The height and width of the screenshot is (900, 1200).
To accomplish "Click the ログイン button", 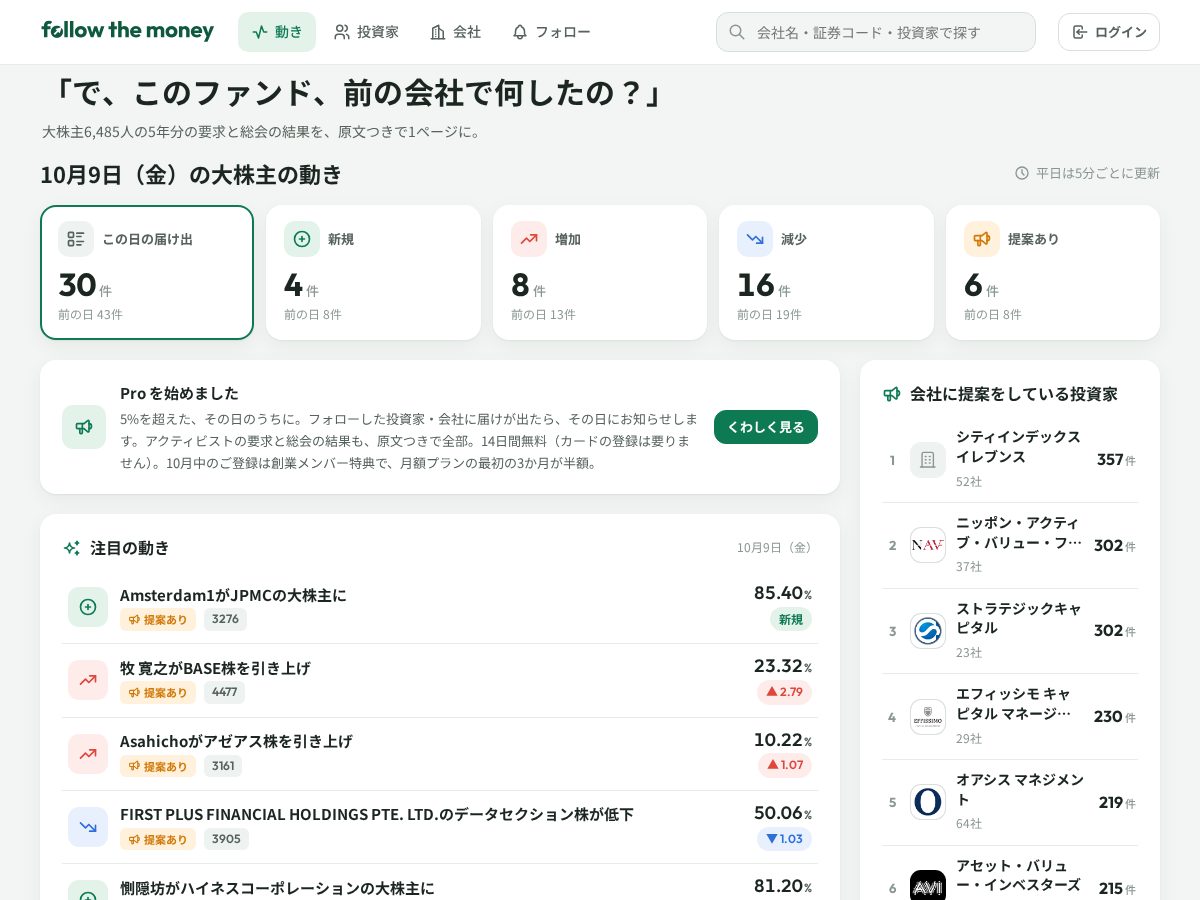I will click(x=1109, y=32).
